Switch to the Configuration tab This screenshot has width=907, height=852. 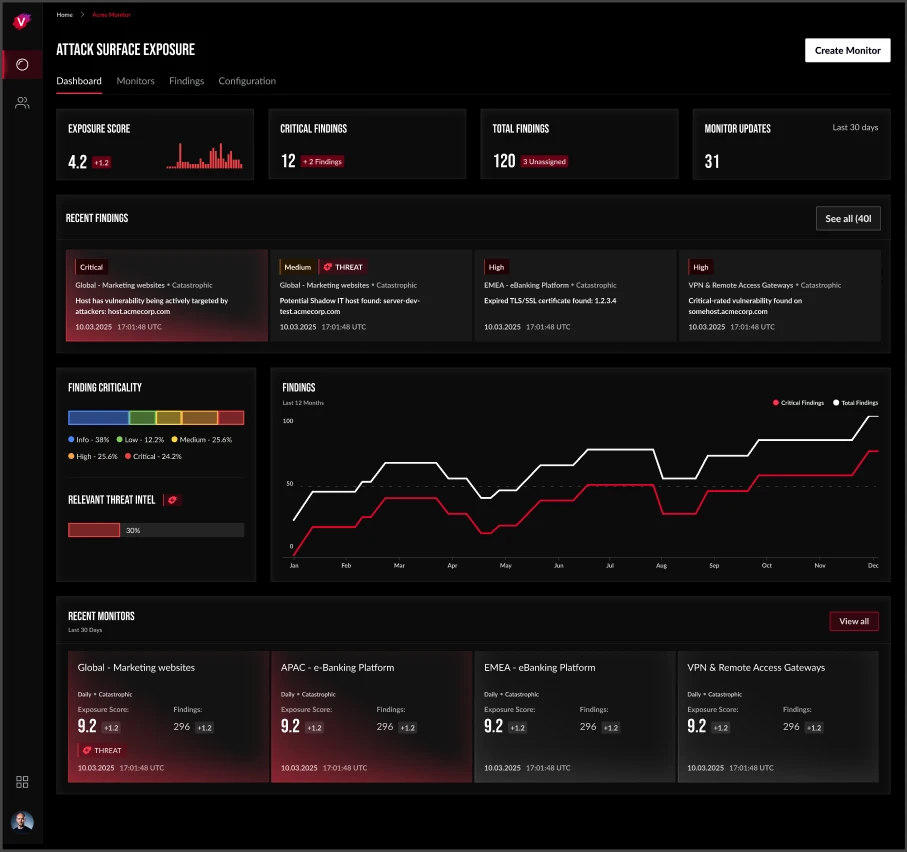coord(247,81)
